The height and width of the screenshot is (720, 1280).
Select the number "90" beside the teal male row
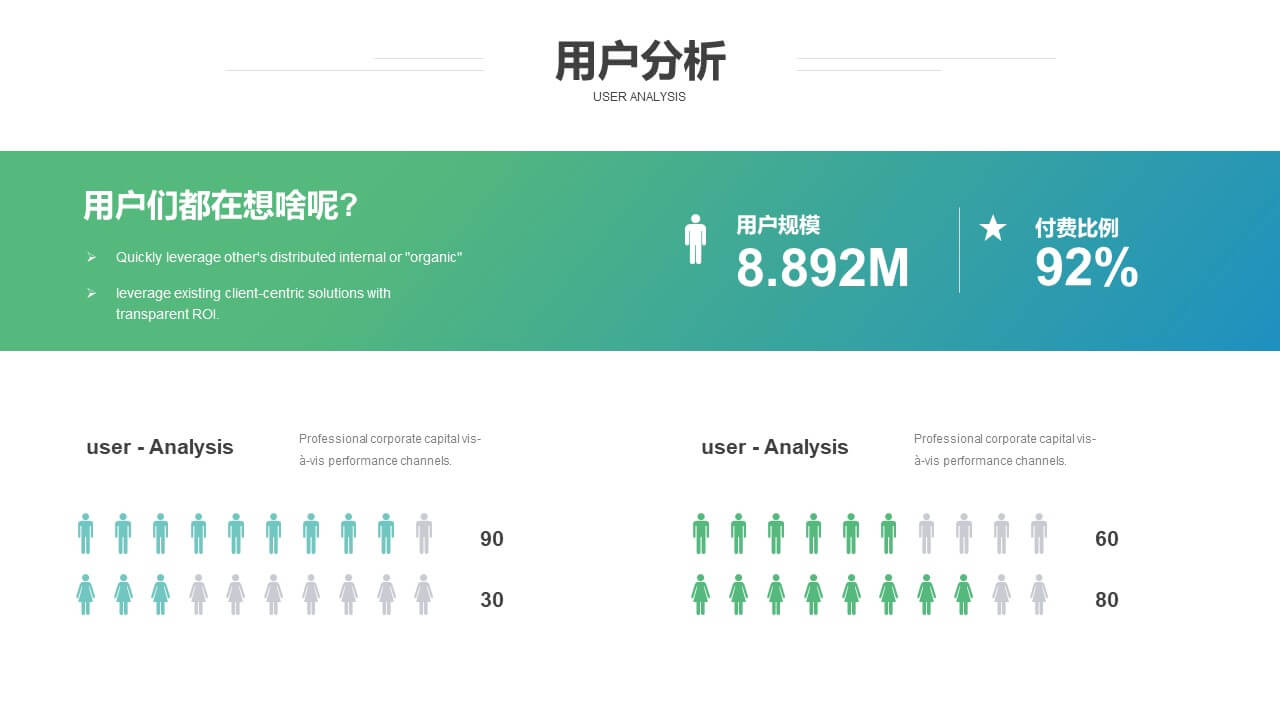[492, 539]
